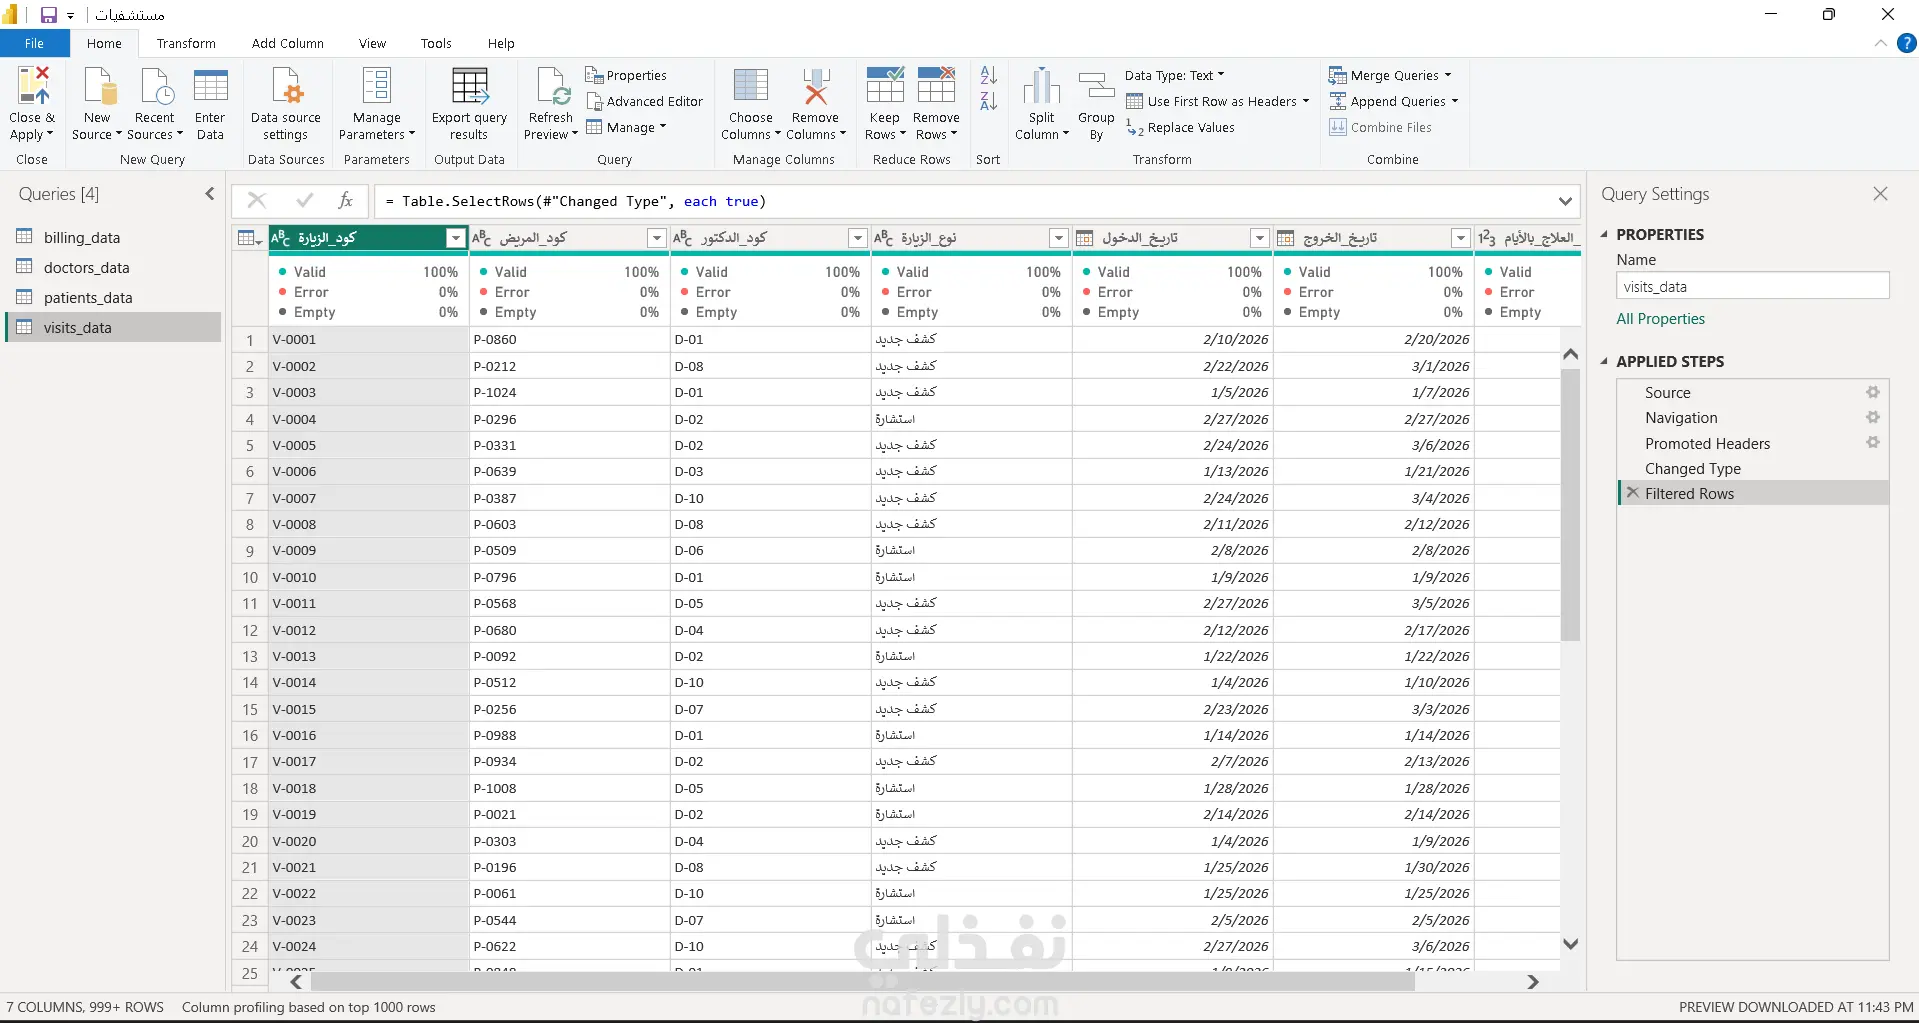This screenshot has height=1023, width=1919.
Task: Open Source step settings gear
Action: [x=1873, y=392]
